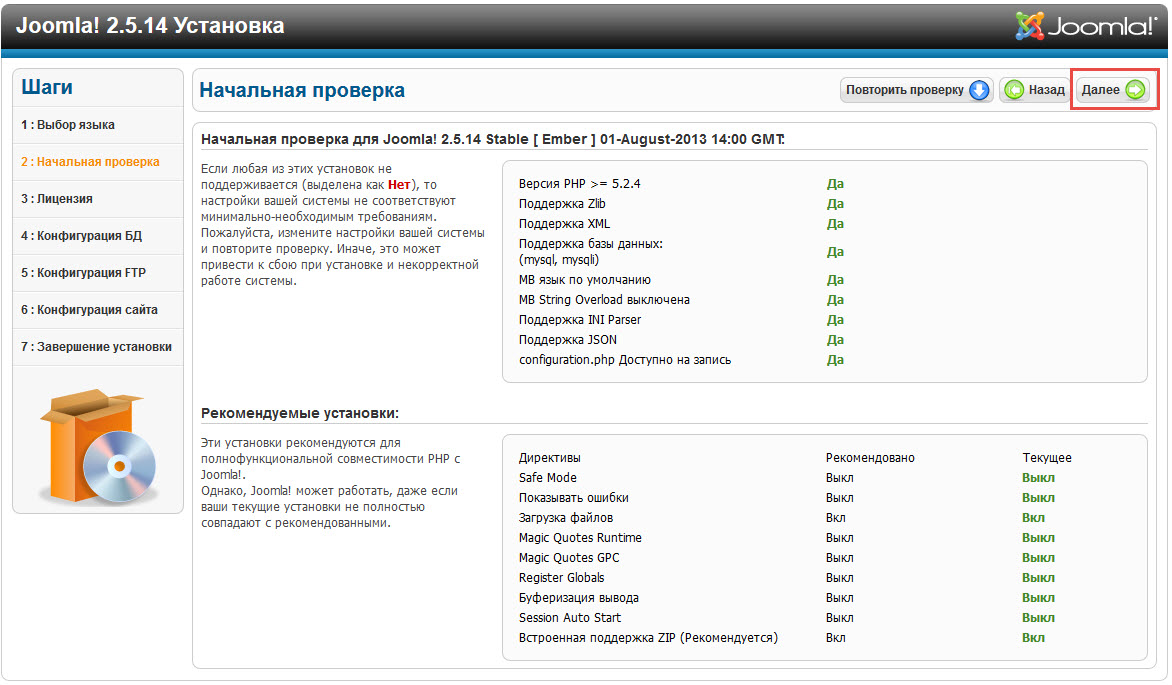The image size is (1172, 685).
Task: Click the text Поддержка JSON
Action: click(568, 340)
